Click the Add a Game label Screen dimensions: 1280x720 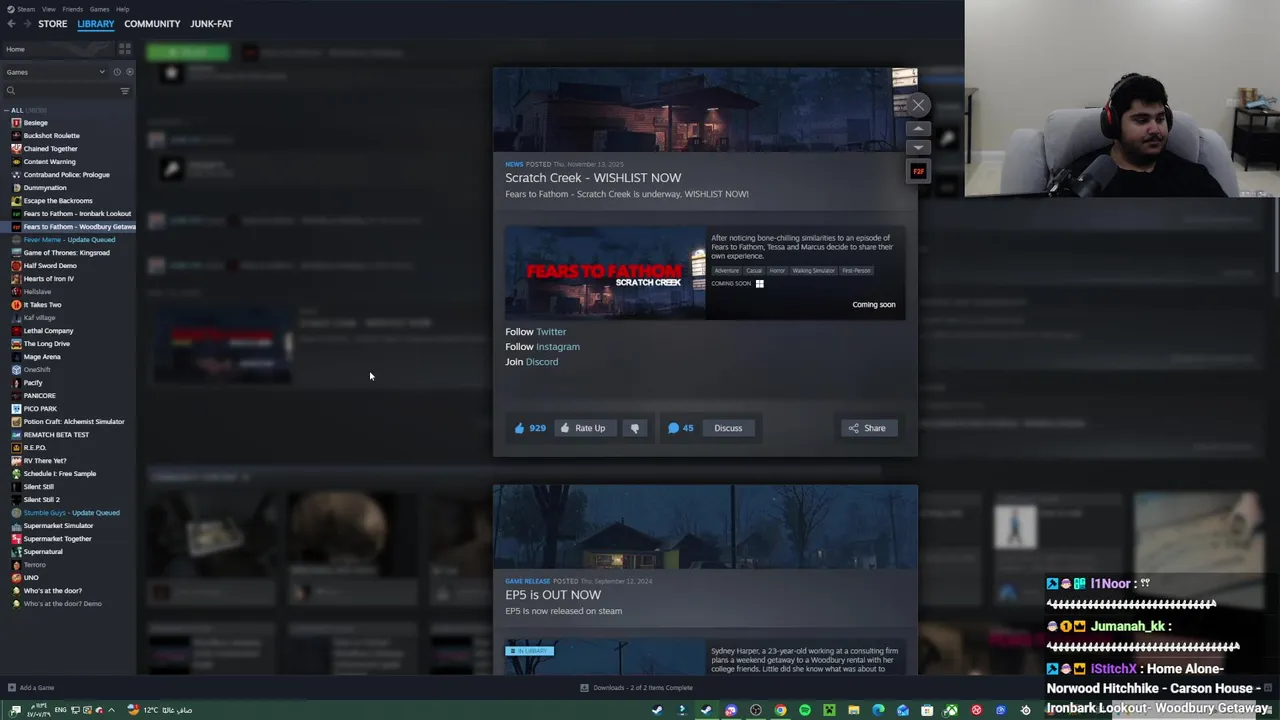click(37, 688)
